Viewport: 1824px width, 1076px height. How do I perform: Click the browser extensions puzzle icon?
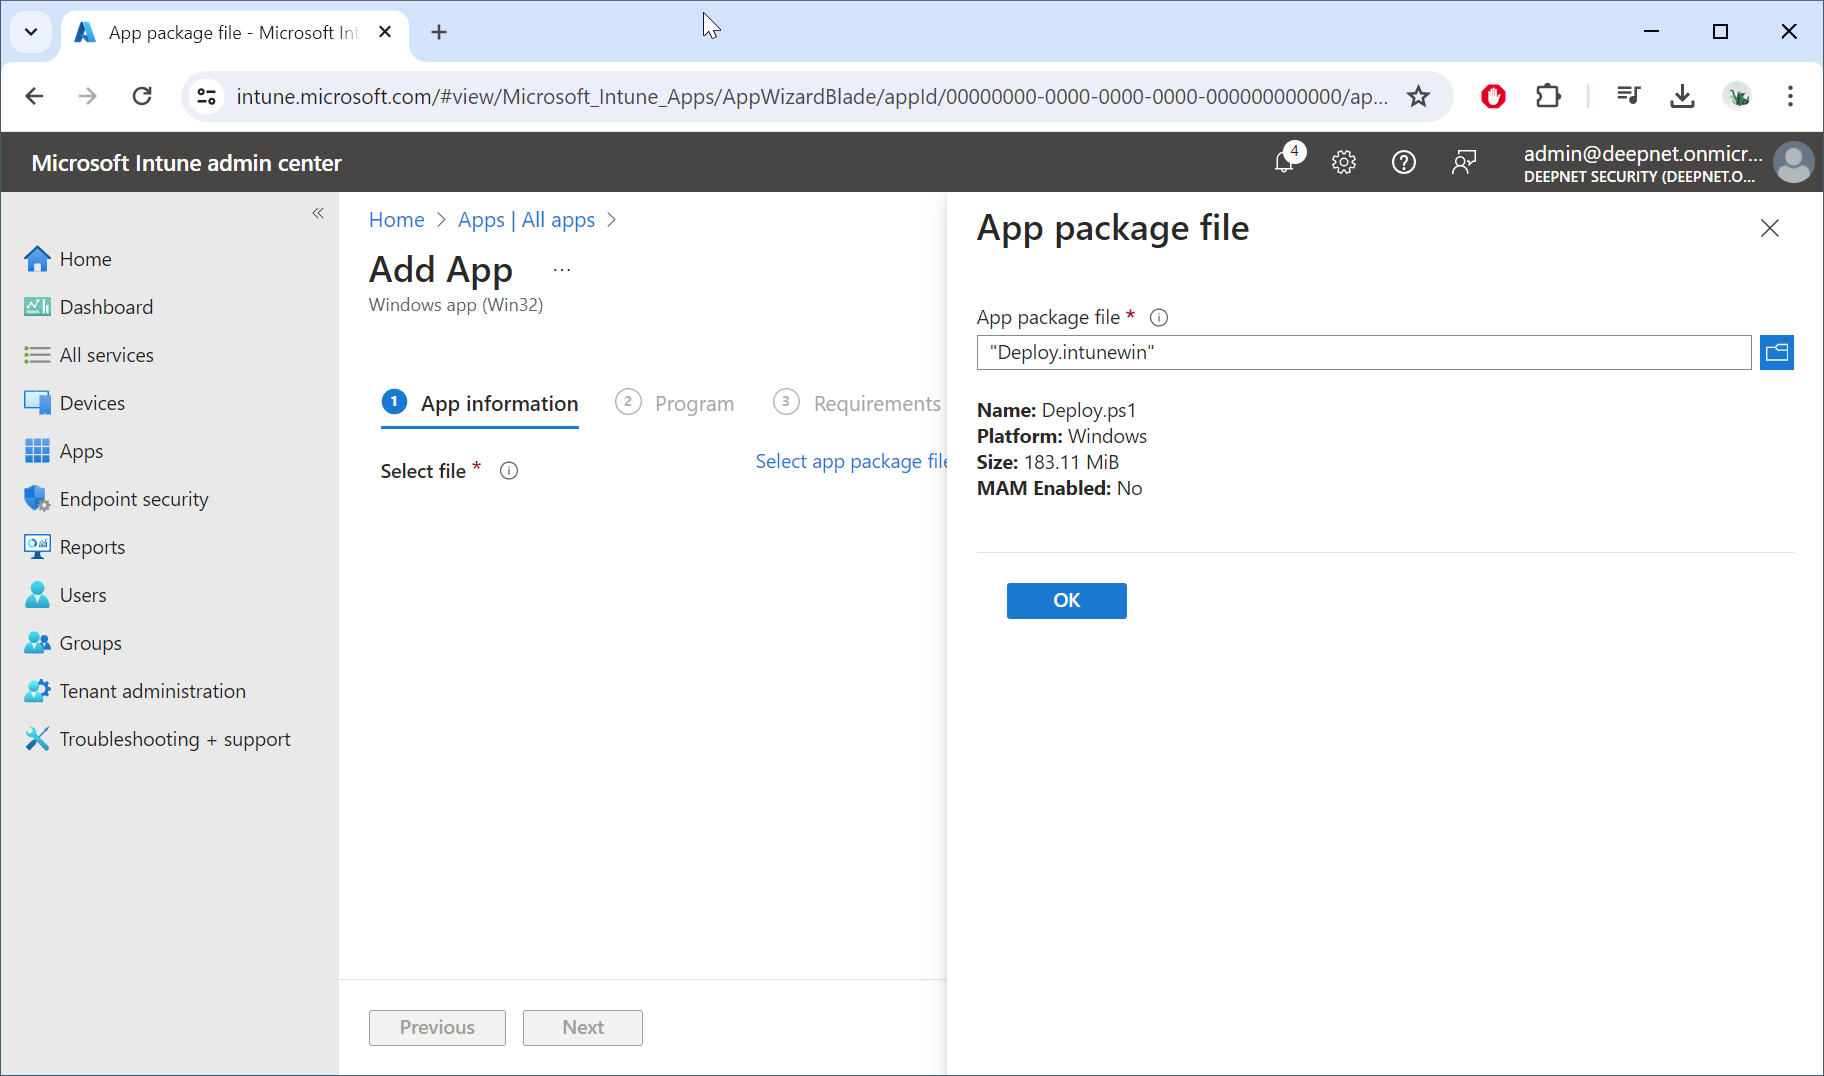coord(1548,96)
